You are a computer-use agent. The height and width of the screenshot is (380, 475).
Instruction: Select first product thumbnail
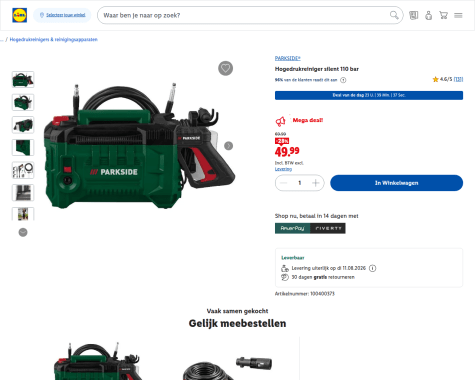pyautogui.click(x=23, y=79)
